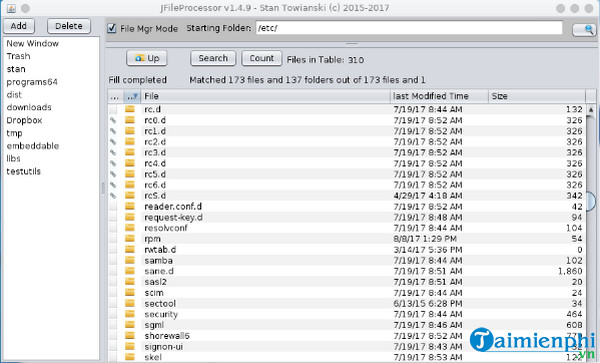Image resolution: width=600 pixels, height=363 pixels.
Task: Click folder icon for reader.conf.d
Action: click(x=130, y=206)
